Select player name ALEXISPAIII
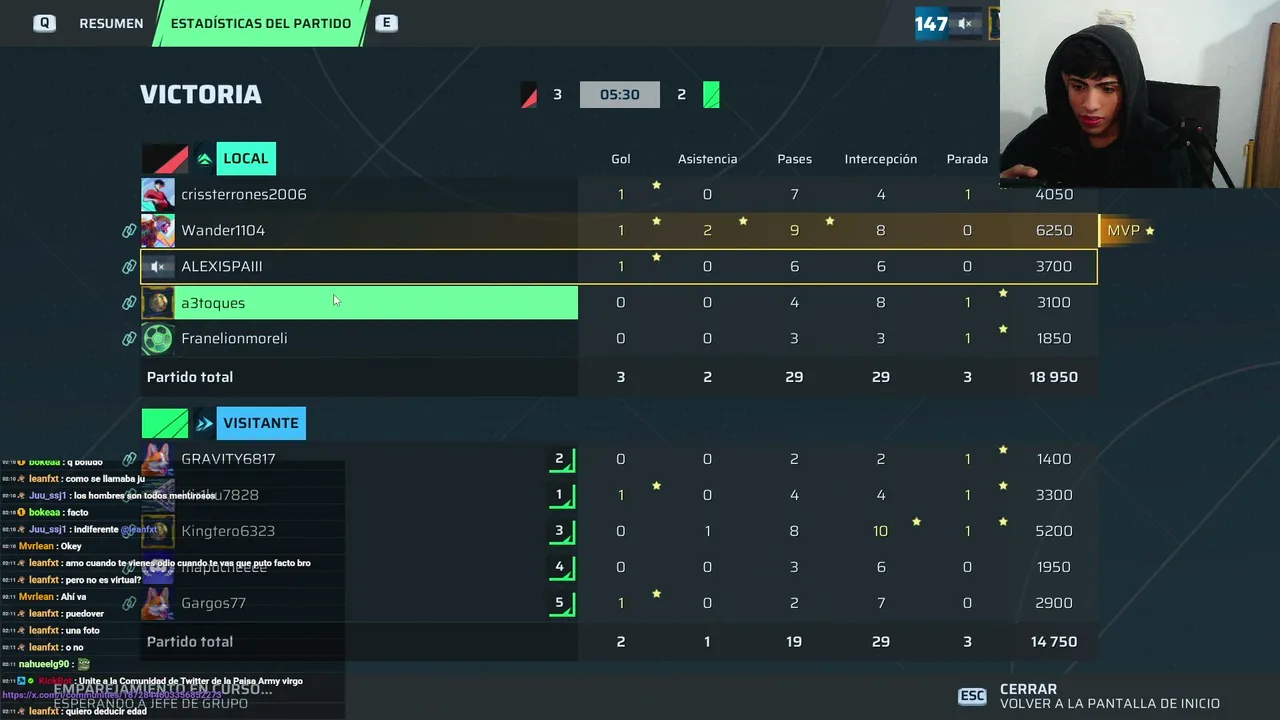This screenshot has height=720, width=1280. click(222, 266)
